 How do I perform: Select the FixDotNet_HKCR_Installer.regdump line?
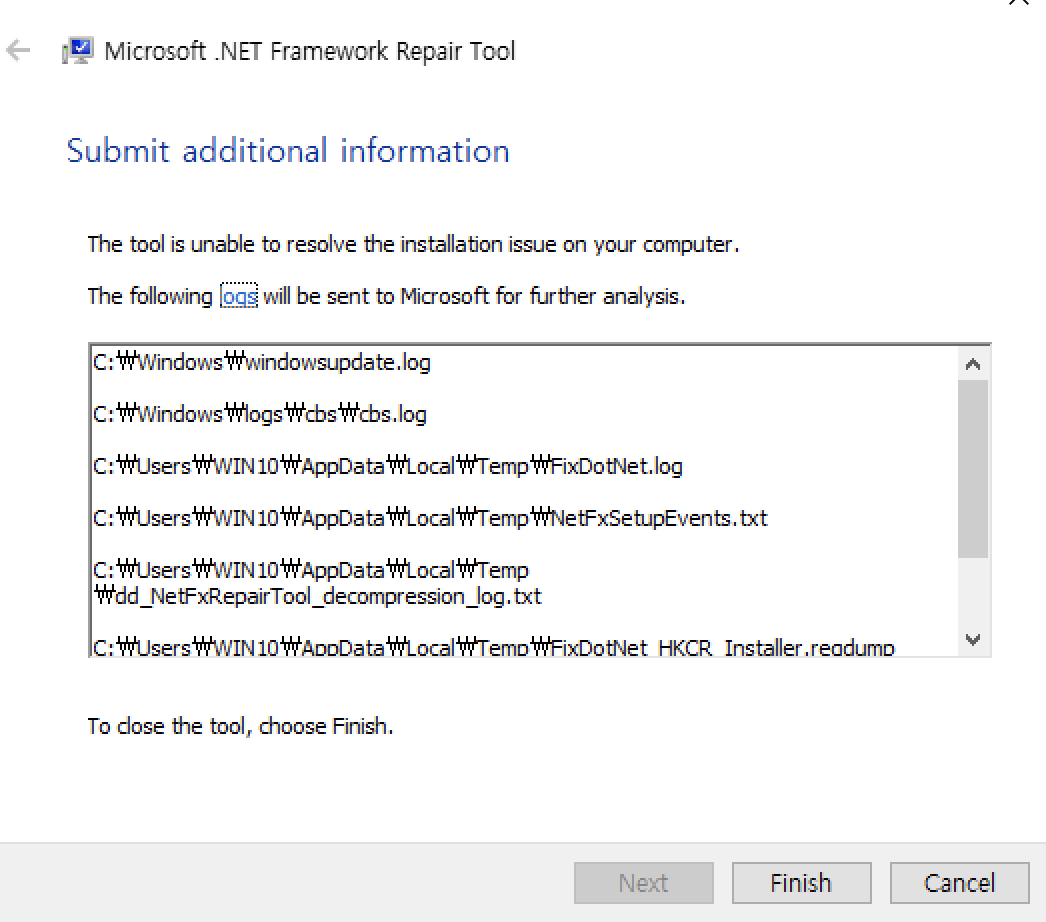[494, 646]
